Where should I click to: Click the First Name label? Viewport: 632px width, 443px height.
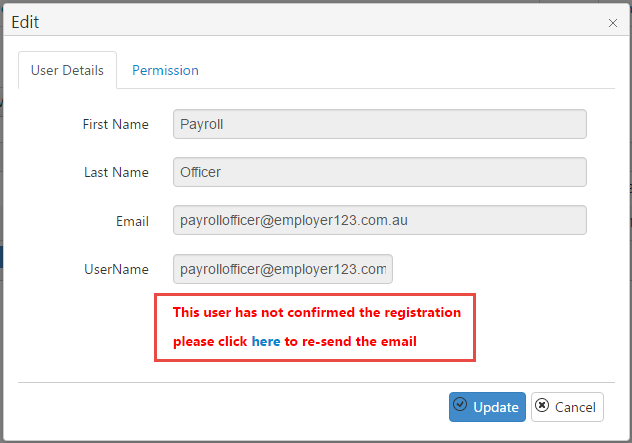116,124
